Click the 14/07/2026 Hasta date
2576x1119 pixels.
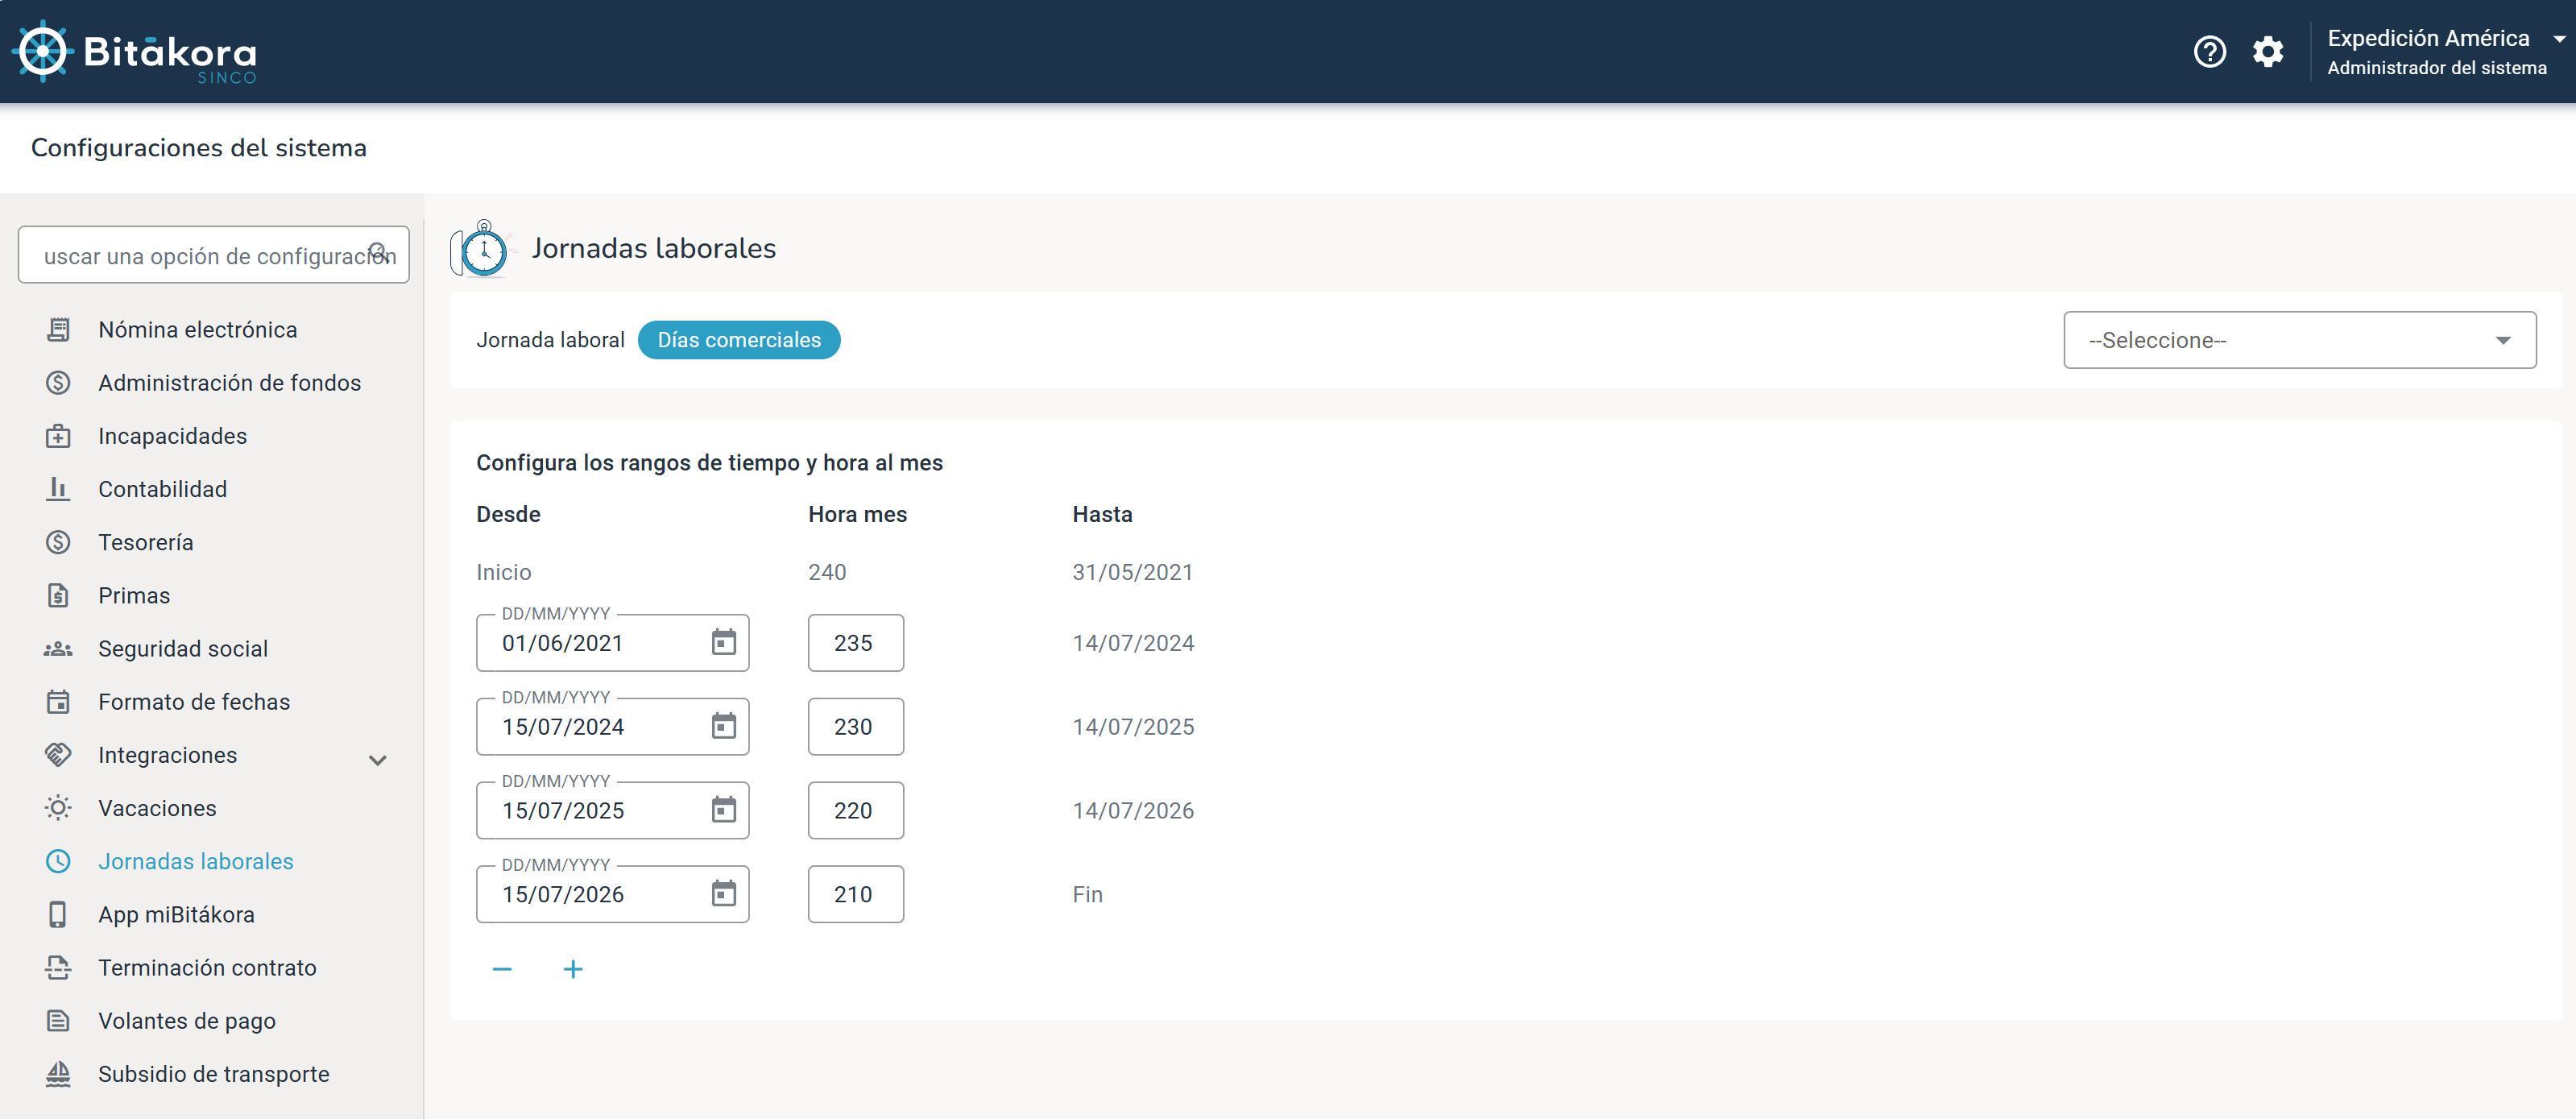pos(1133,811)
